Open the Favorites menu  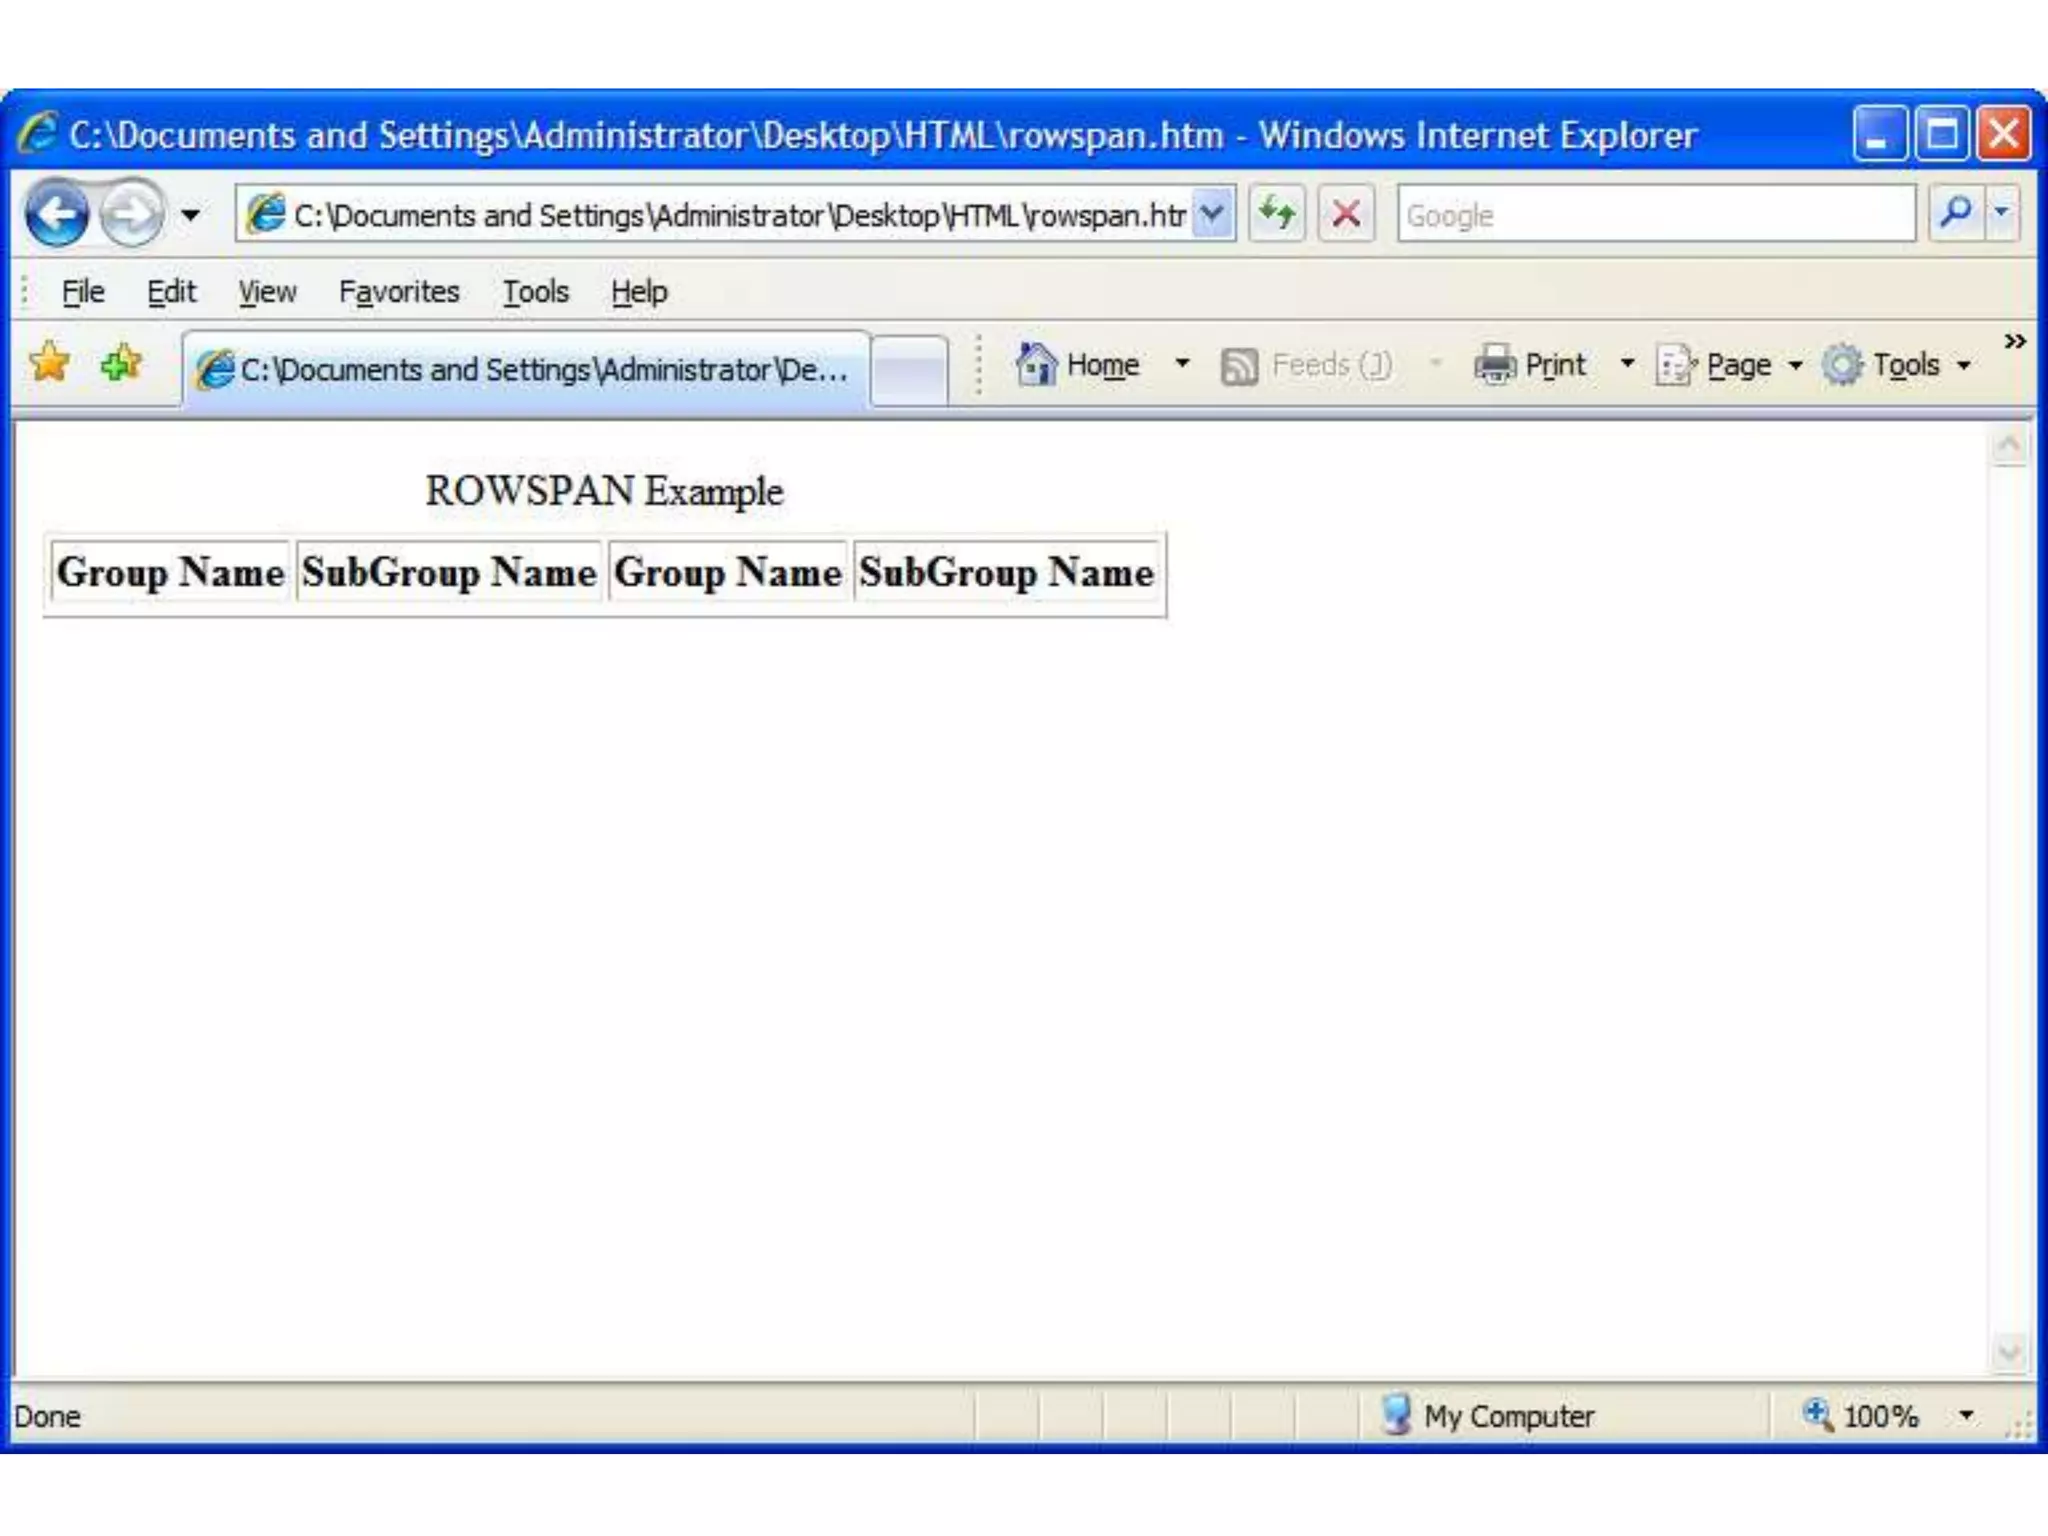(x=398, y=292)
